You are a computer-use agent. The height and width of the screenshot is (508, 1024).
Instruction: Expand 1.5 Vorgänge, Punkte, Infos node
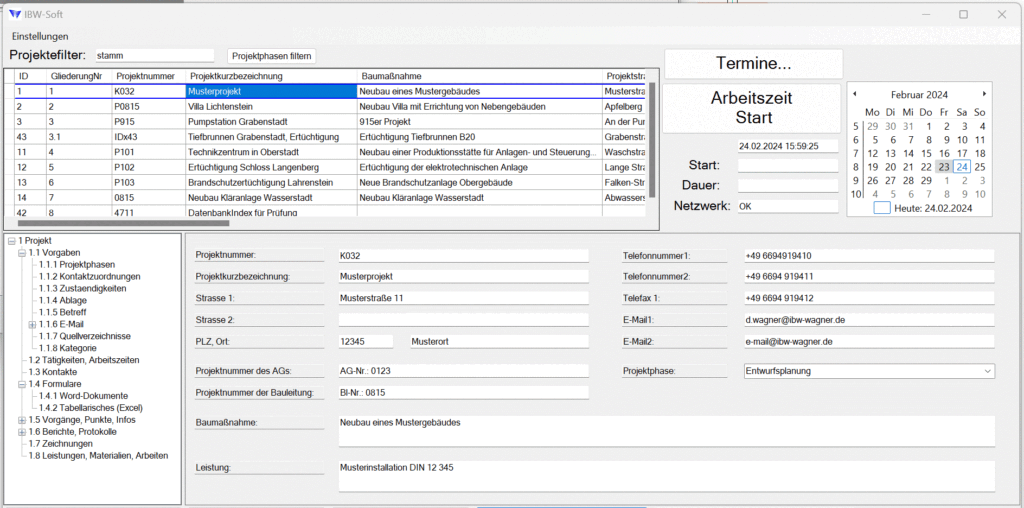[x=22, y=420]
